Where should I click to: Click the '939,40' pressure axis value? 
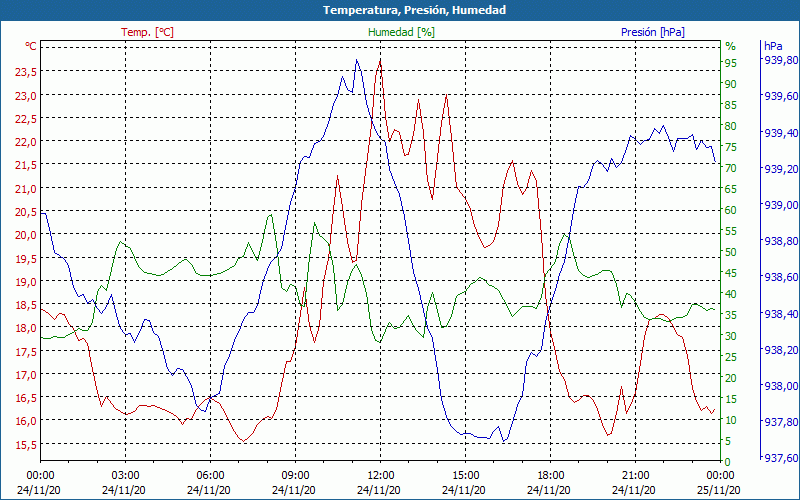tap(780, 133)
